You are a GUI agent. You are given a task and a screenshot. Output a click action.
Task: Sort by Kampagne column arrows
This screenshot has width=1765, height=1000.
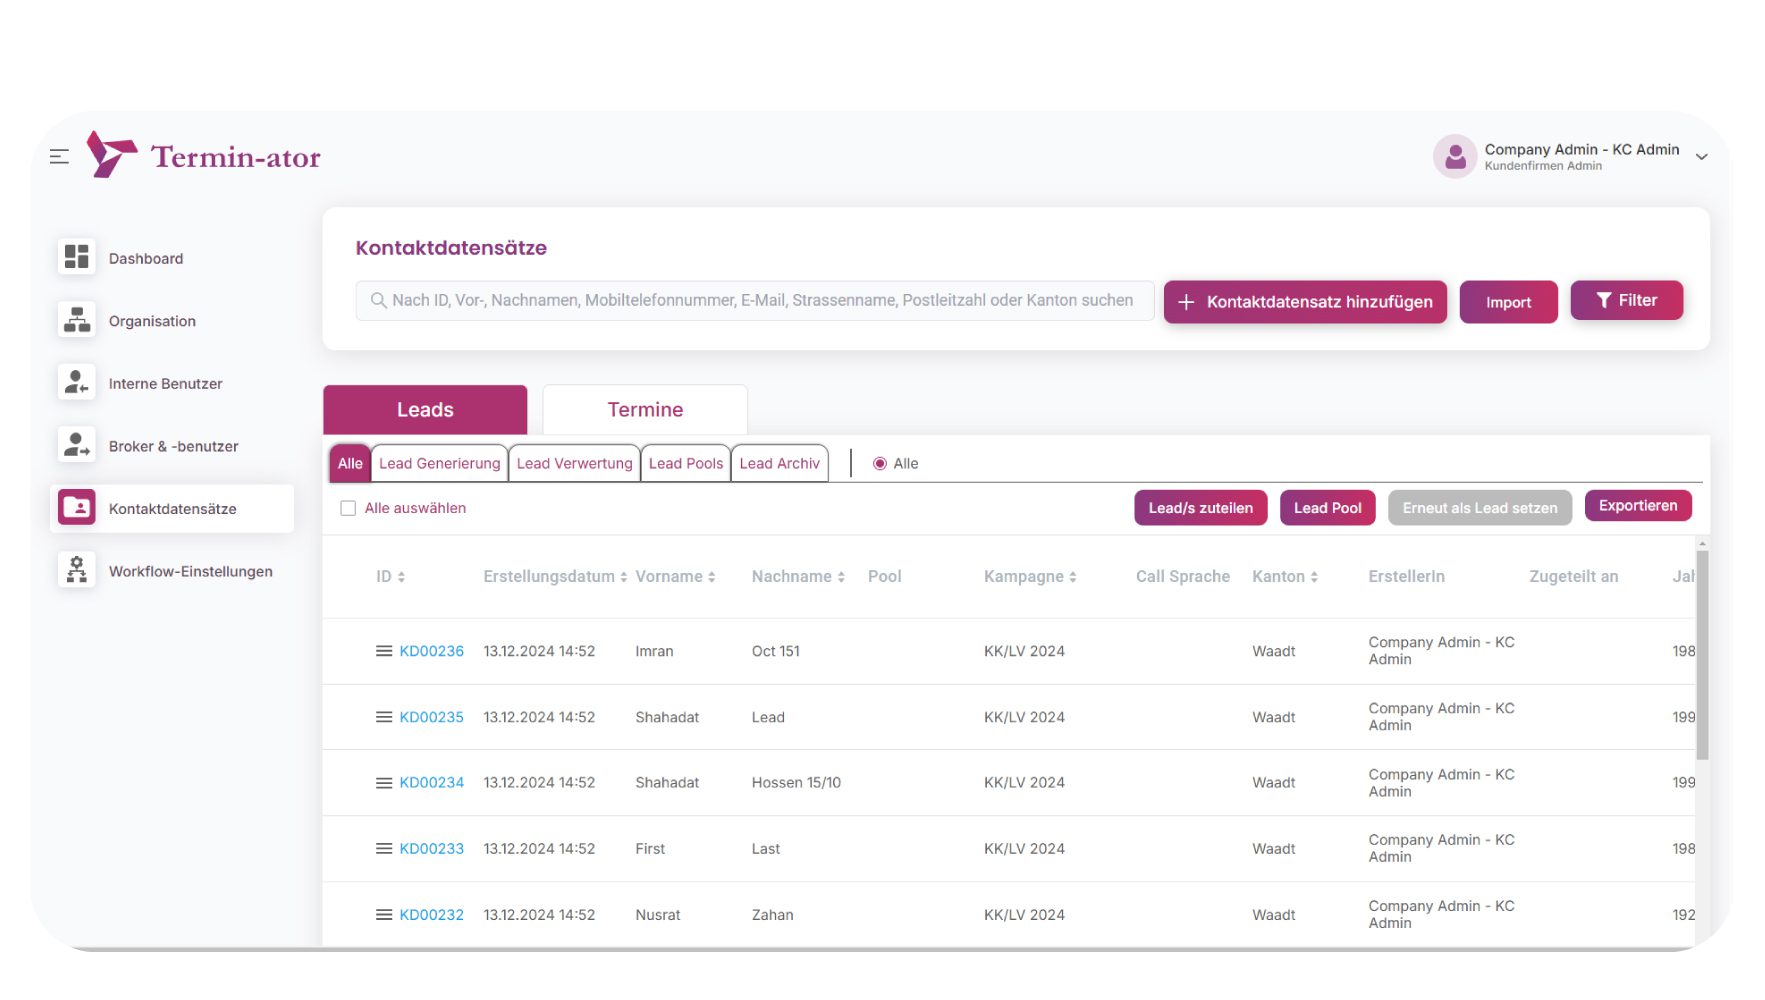coord(1073,577)
